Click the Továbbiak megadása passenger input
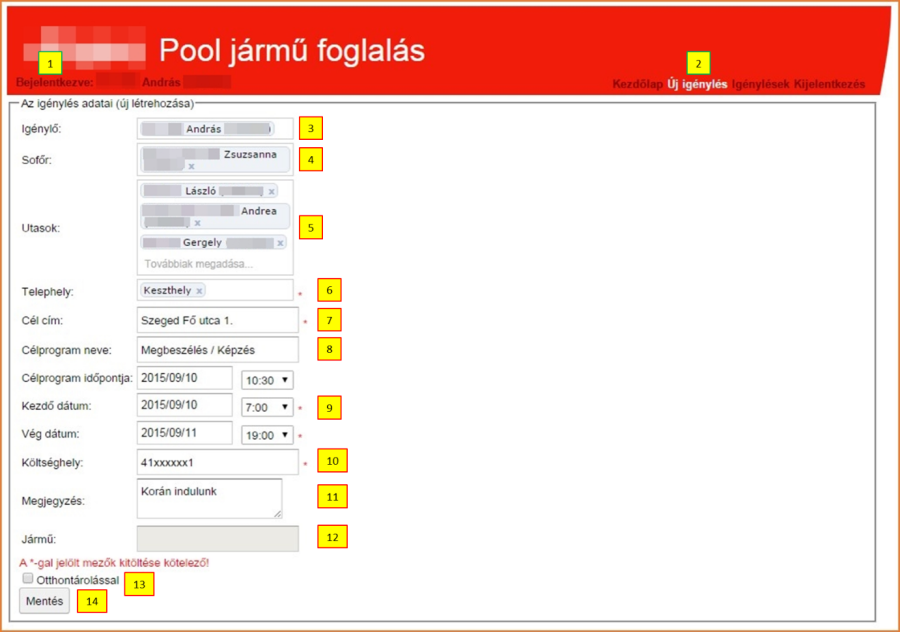The image size is (900, 632). (199, 264)
